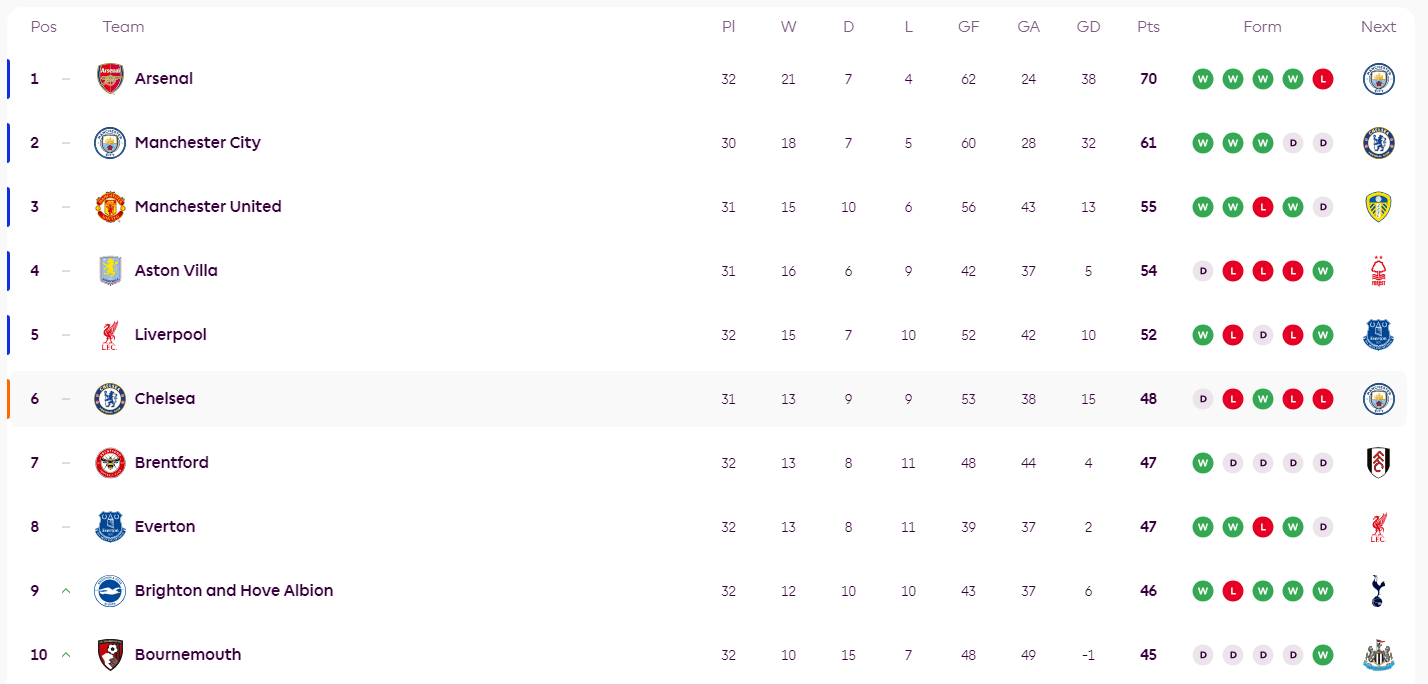Image resolution: width=1428 pixels, height=684 pixels.
Task: Click the Arsenal crest in Team column
Action: [x=110, y=79]
